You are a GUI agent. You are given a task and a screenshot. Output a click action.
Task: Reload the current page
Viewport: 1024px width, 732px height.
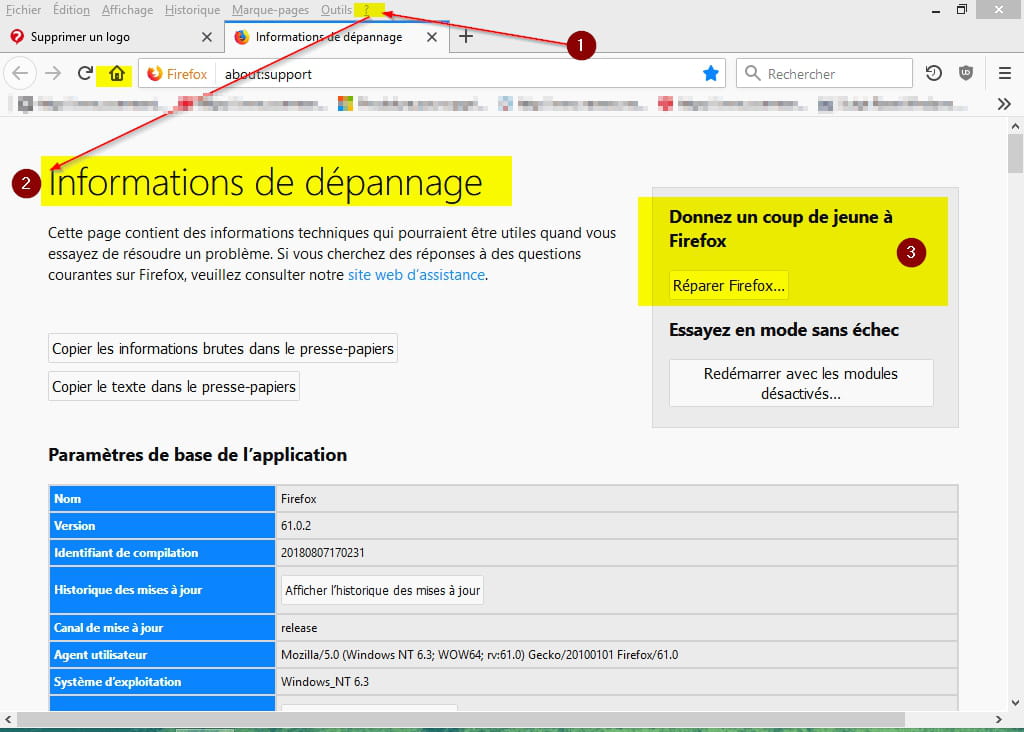point(85,73)
